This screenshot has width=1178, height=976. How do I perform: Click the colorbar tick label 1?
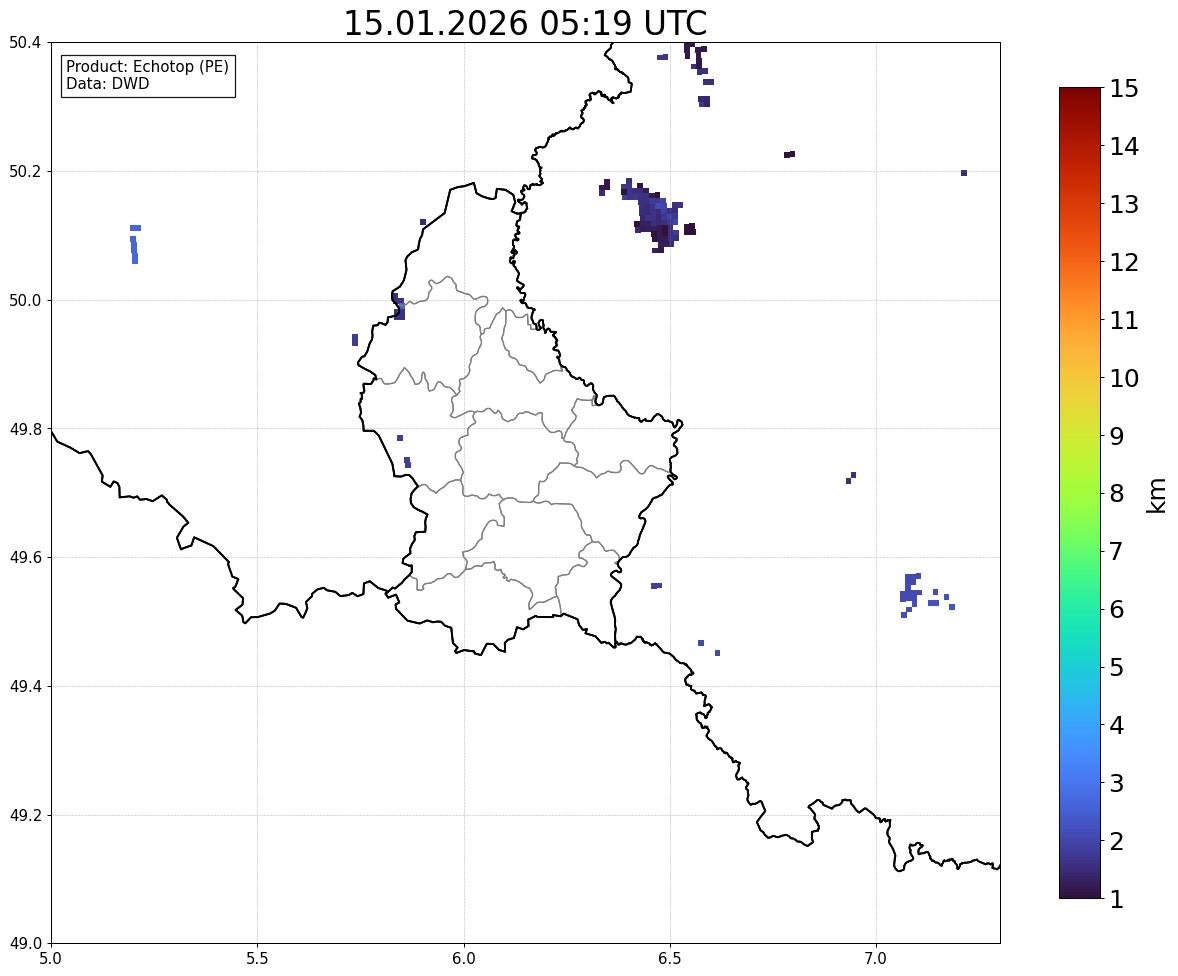pos(1117,899)
